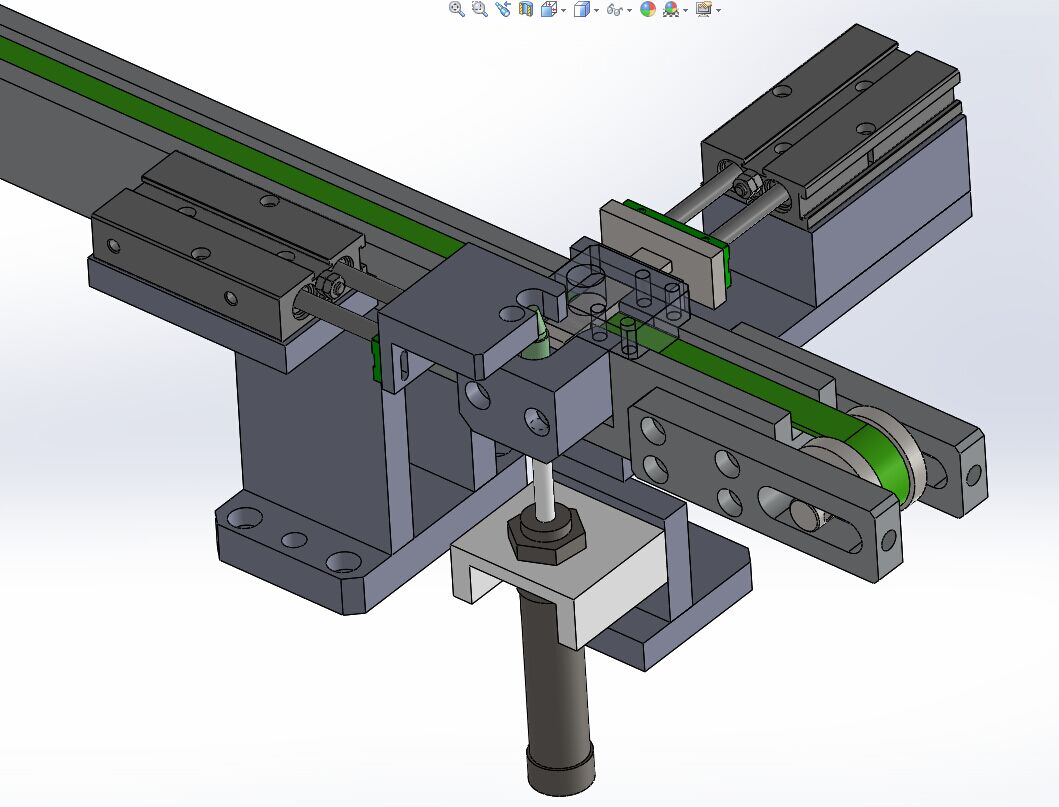Click the Display Style cube icon
The width and height of the screenshot is (1059, 807).
point(581,9)
